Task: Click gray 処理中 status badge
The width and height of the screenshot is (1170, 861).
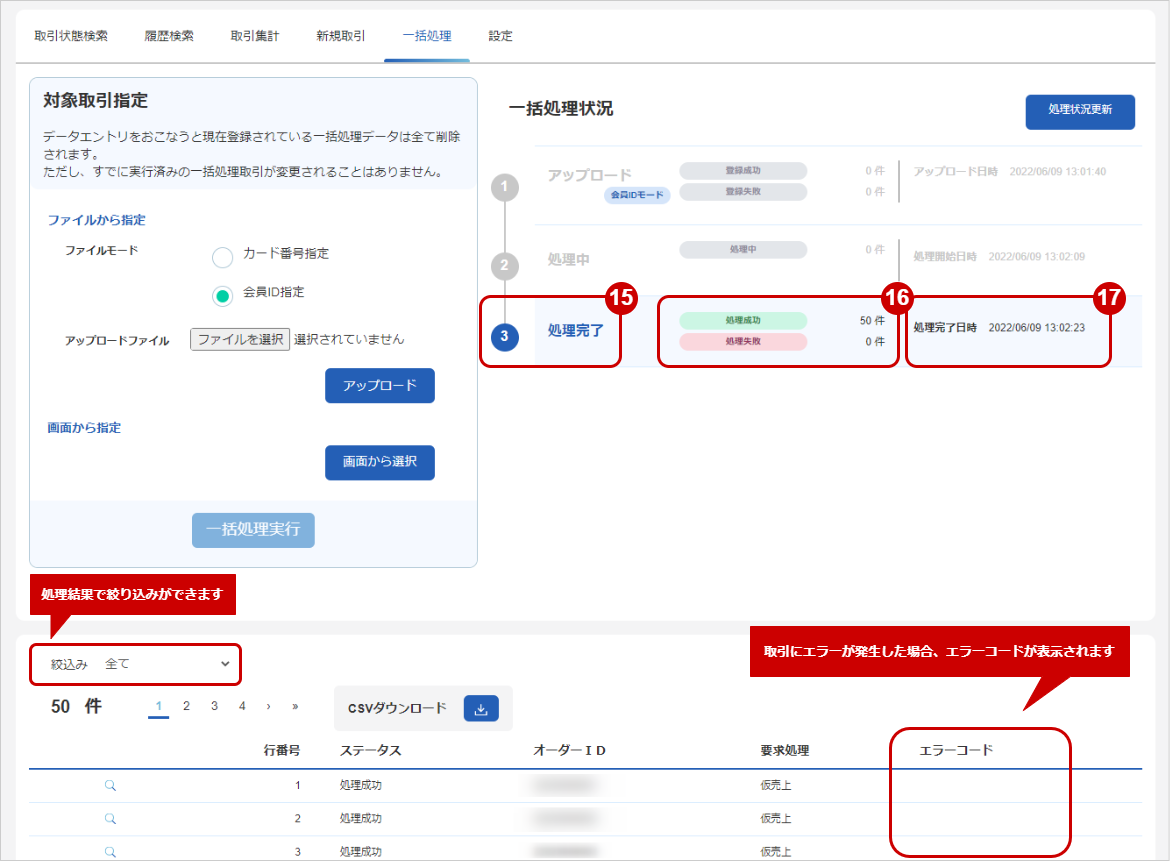Action: point(743,249)
